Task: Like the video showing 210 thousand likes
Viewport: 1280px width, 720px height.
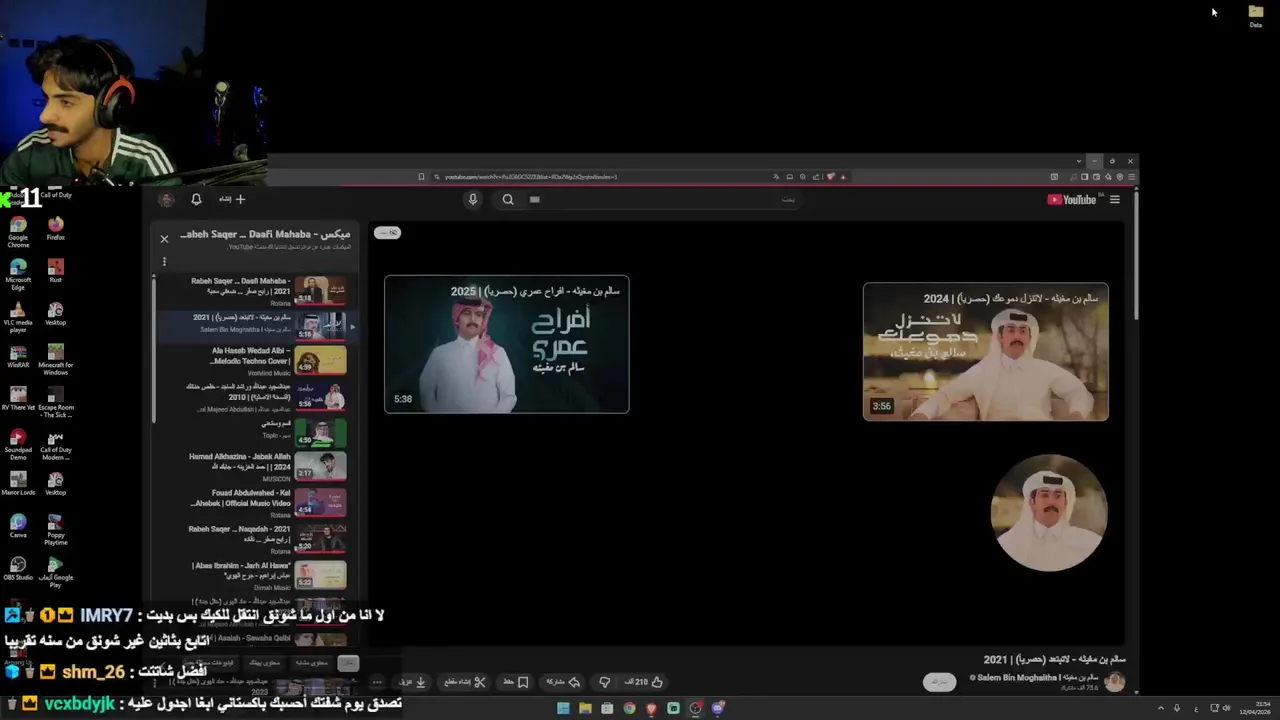Action: point(644,682)
